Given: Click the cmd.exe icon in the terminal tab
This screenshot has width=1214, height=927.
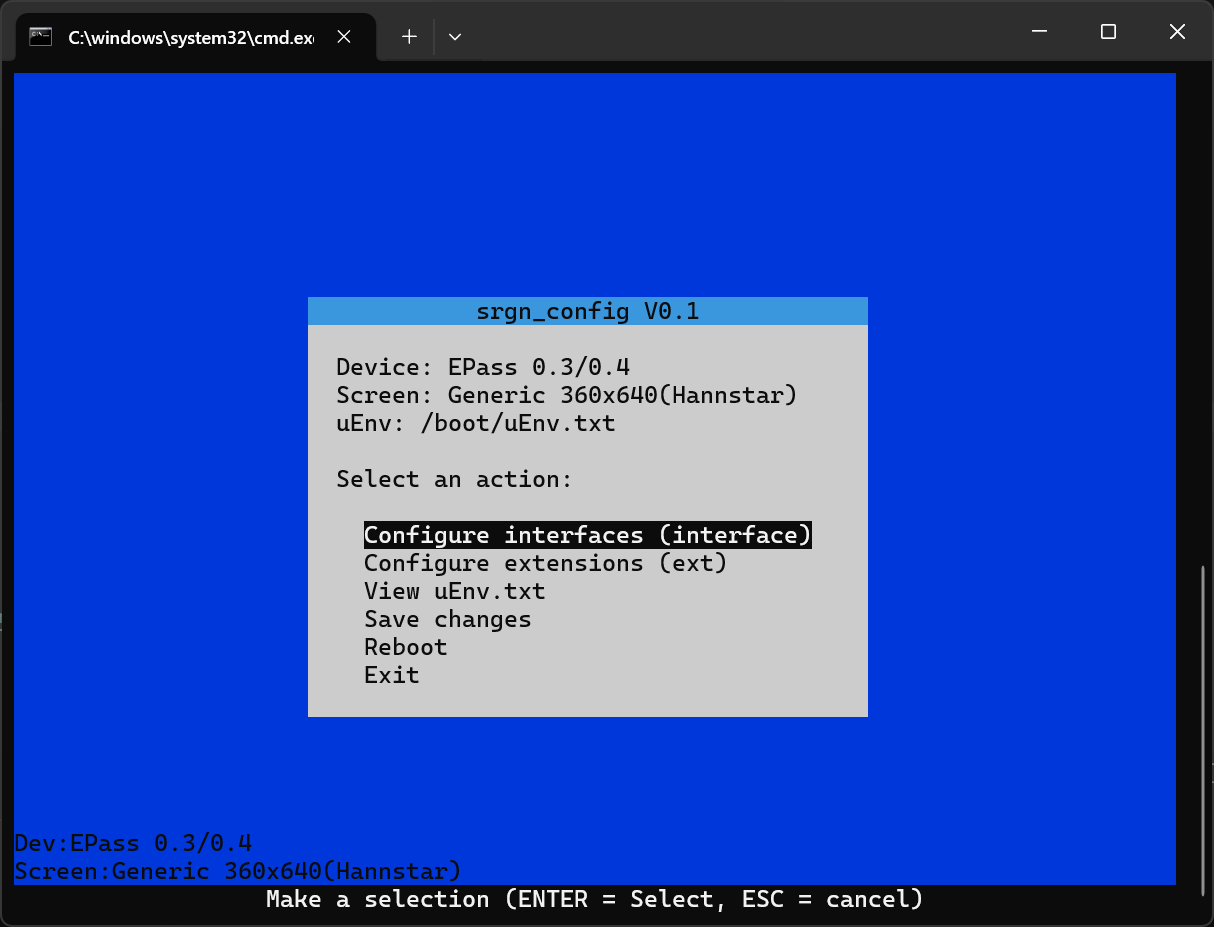Looking at the screenshot, I should [40, 35].
